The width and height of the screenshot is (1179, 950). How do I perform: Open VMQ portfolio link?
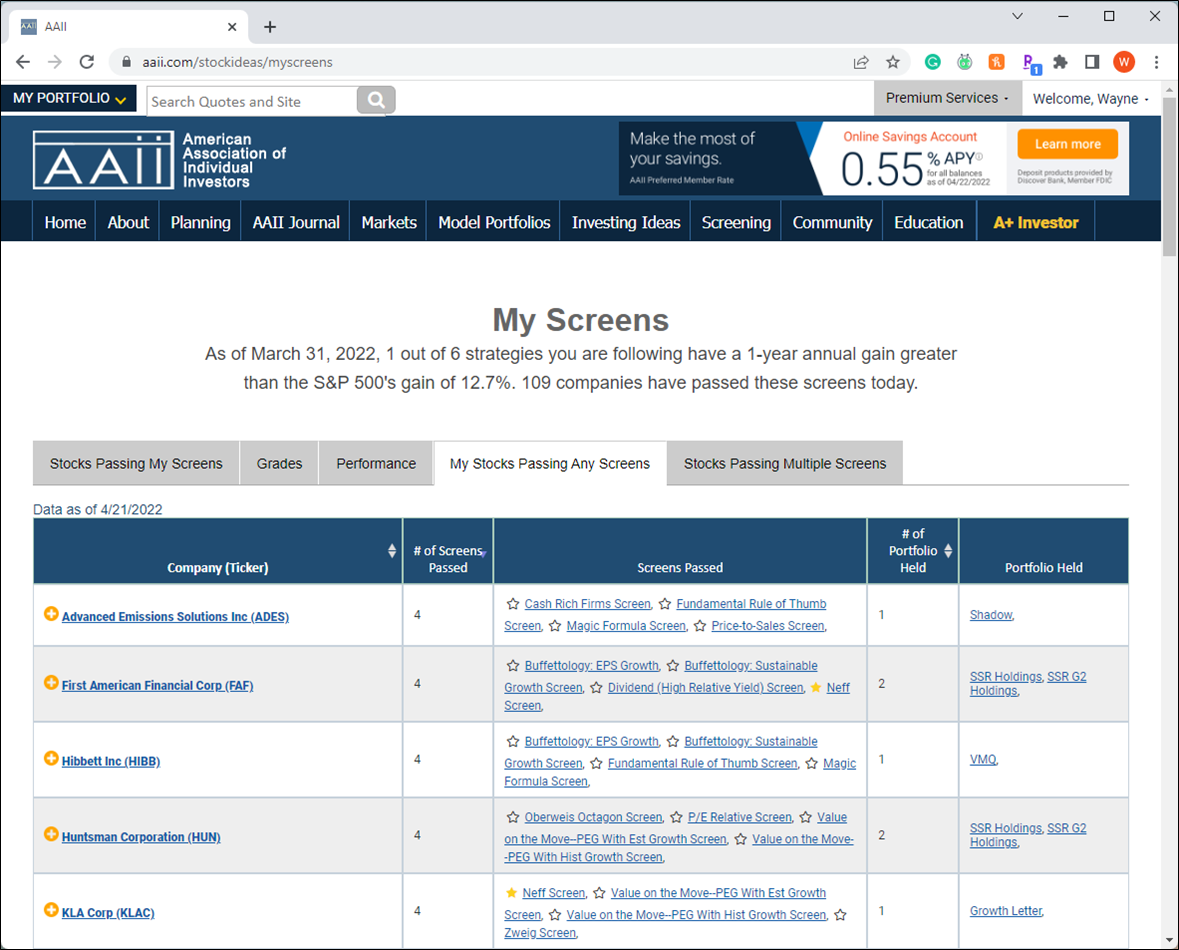tap(983, 760)
